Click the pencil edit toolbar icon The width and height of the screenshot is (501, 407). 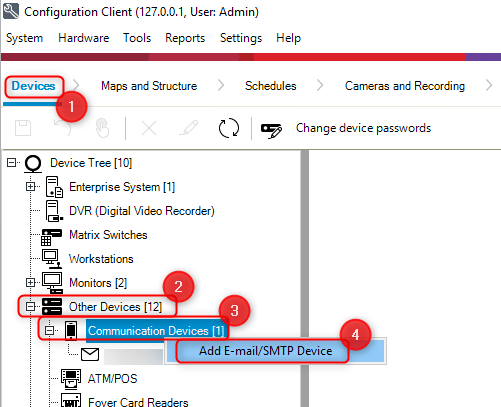[189, 128]
